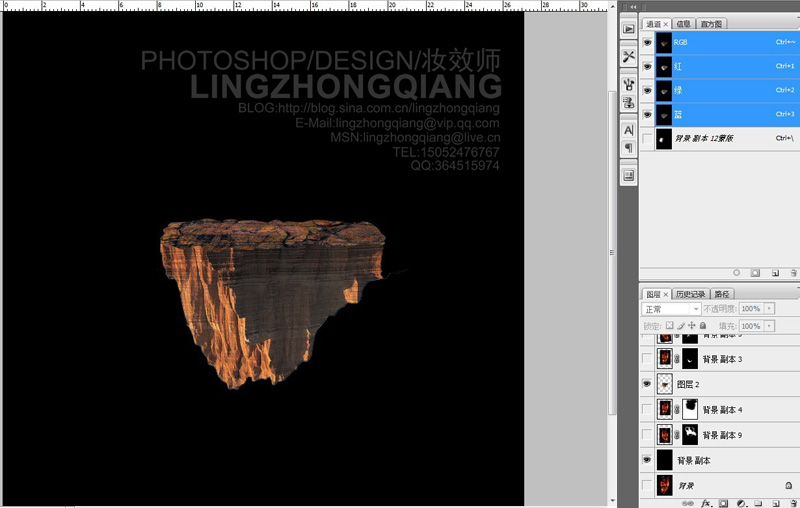Hide the 图层 2 layer eye
The image size is (800, 508).
pos(647,384)
